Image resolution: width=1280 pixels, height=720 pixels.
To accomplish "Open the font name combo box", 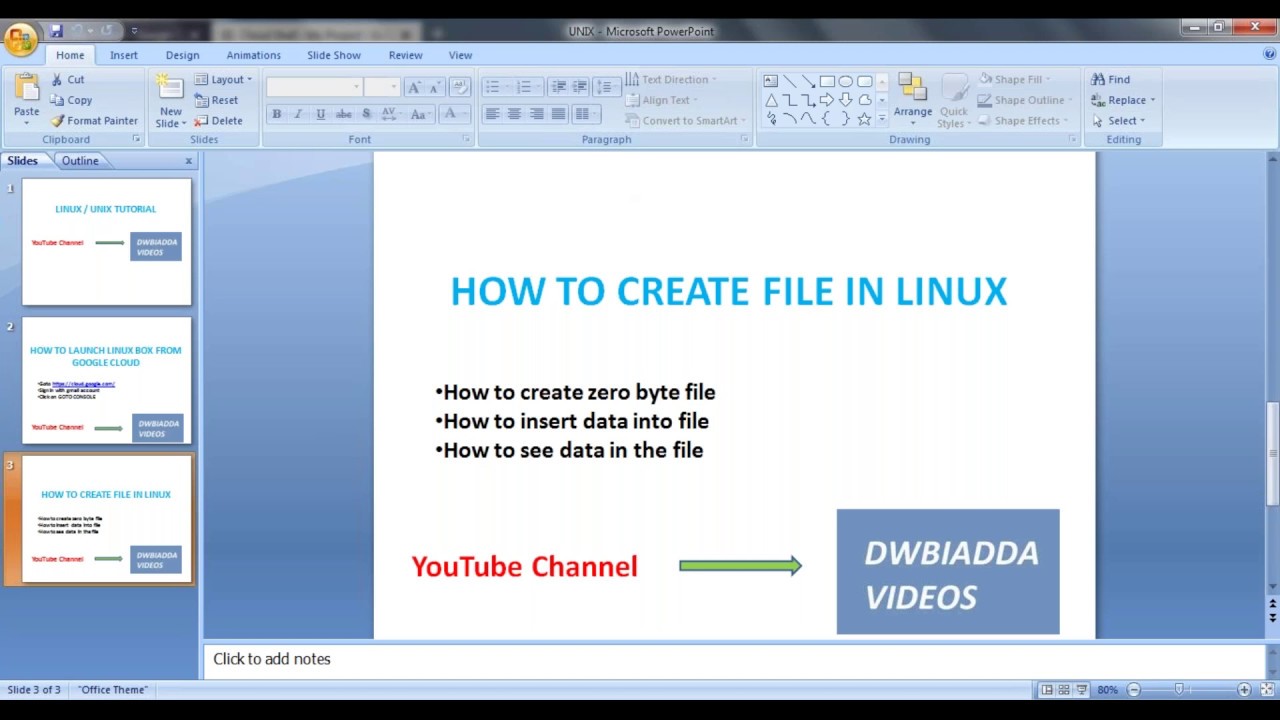I will tap(314, 87).
